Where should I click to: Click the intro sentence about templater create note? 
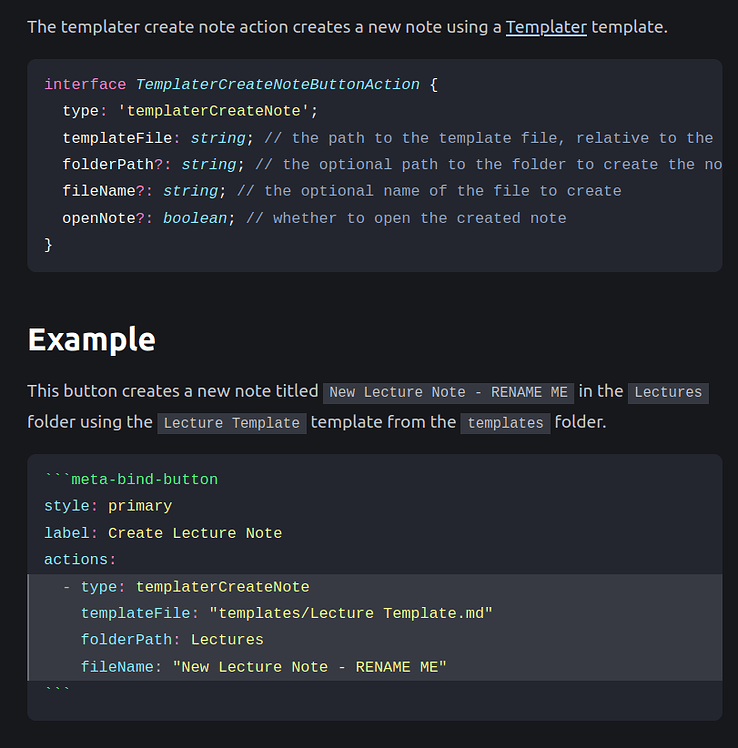pos(347,27)
